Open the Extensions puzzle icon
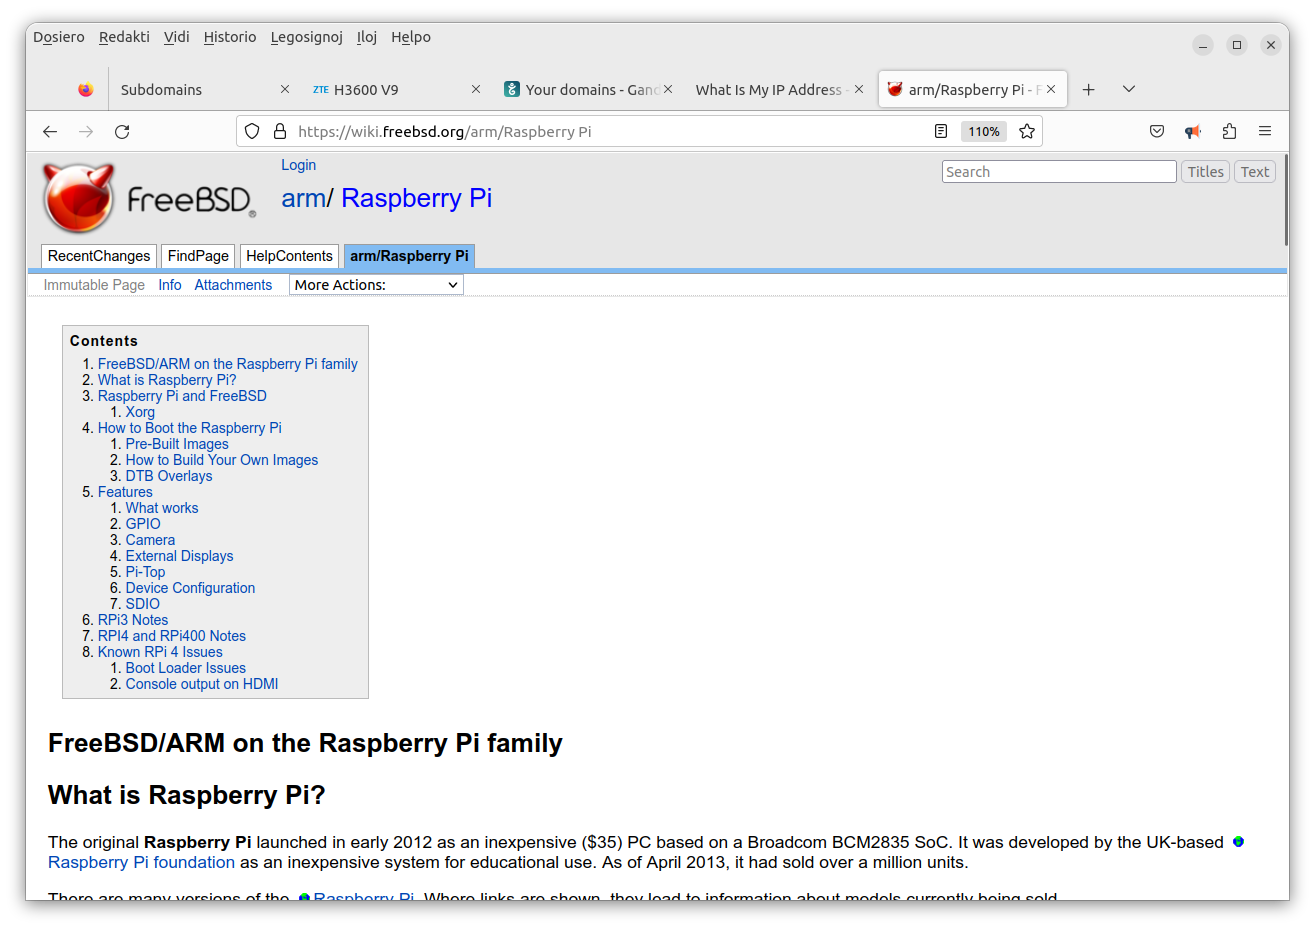The height and width of the screenshot is (929, 1315). (x=1229, y=131)
